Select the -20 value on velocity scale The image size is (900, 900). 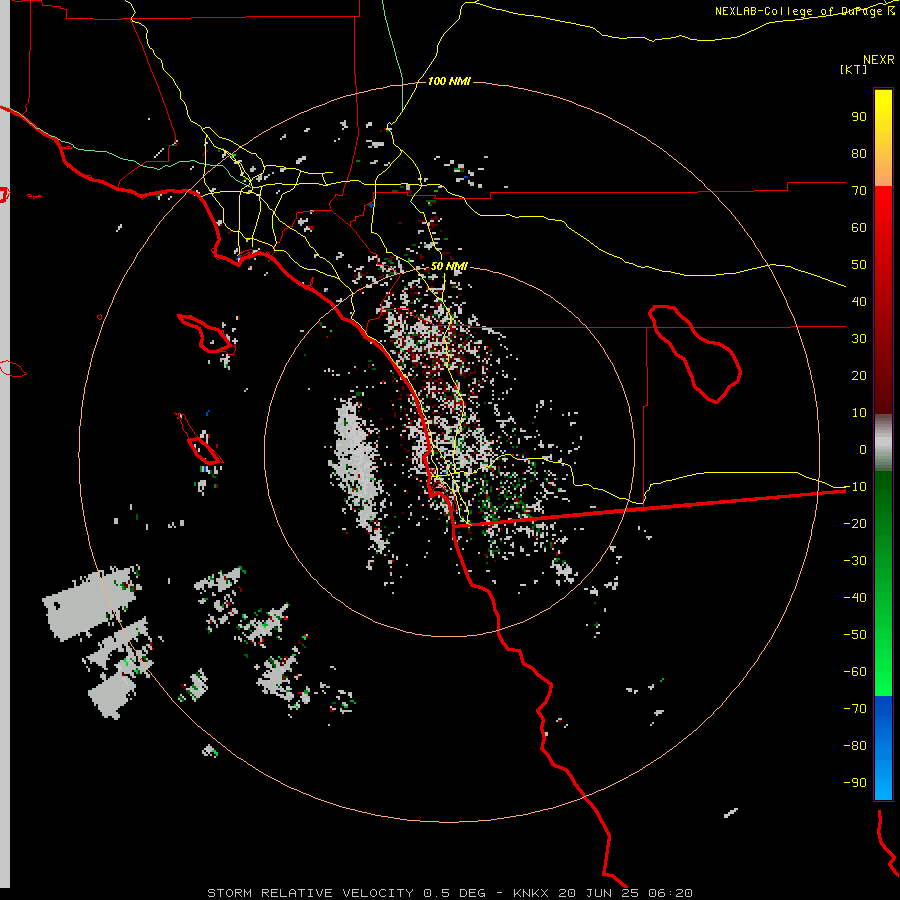pos(855,524)
